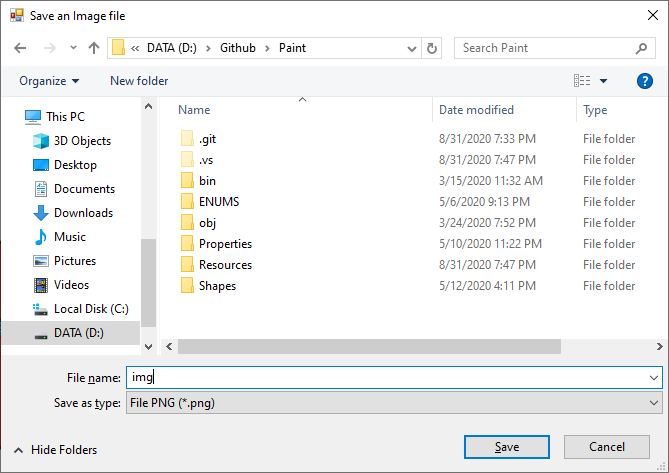The height and width of the screenshot is (473, 669).
Task: Expand the address bar path dropdown
Action: [412, 49]
